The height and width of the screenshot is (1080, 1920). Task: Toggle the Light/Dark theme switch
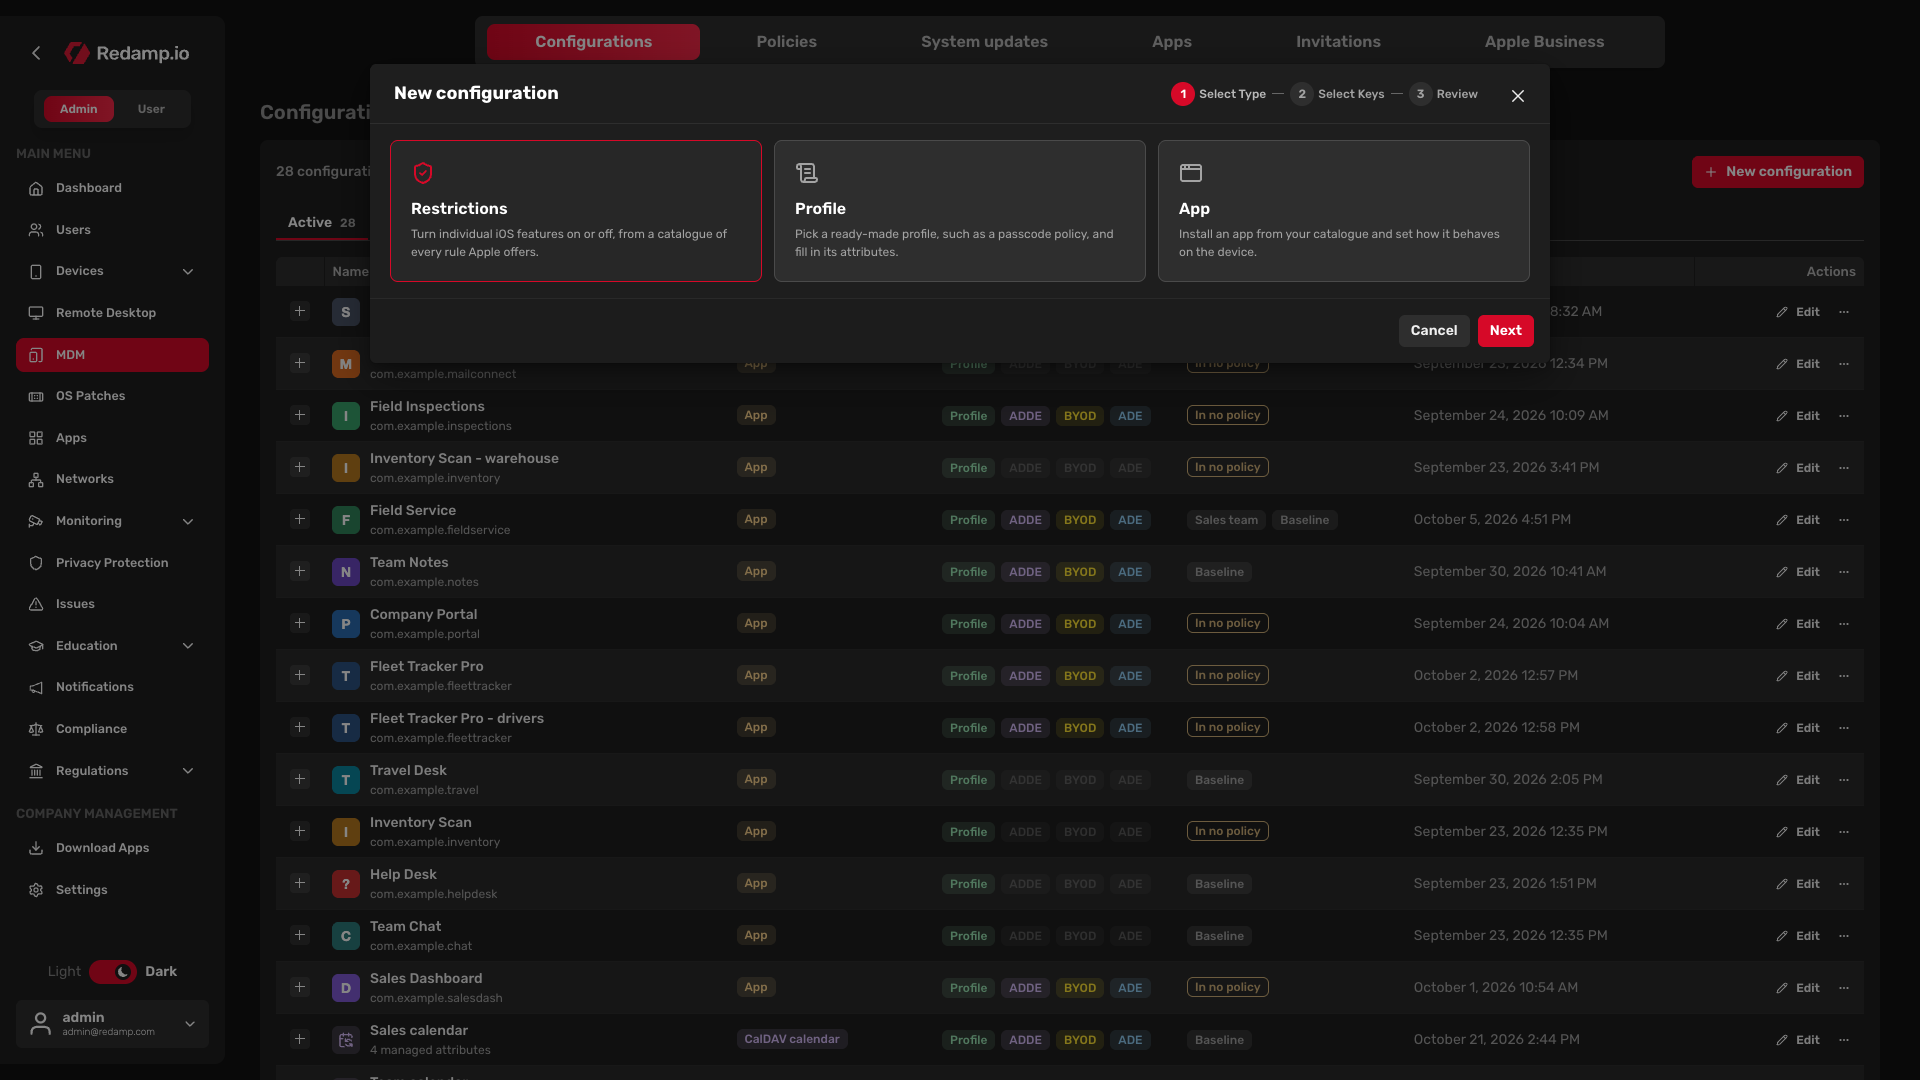(113, 972)
